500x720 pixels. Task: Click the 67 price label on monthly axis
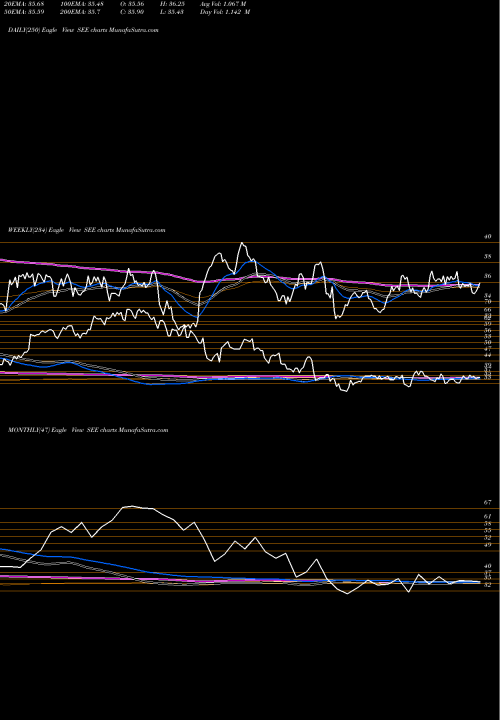pos(488,503)
